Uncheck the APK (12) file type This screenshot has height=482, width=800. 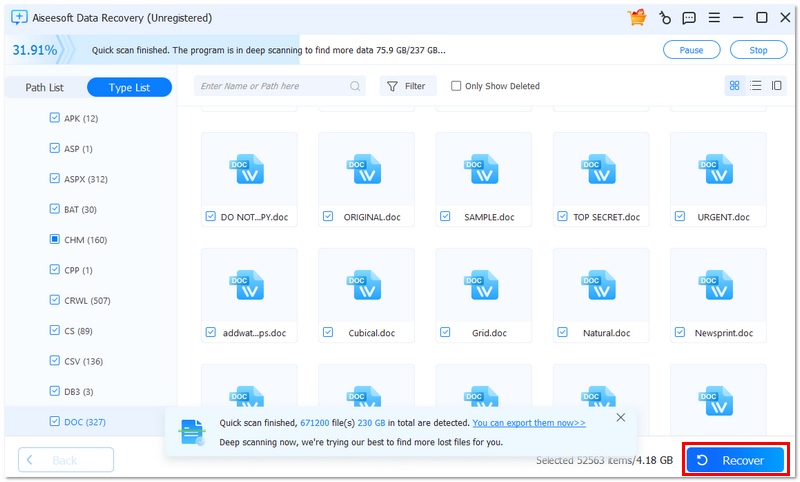(55, 118)
